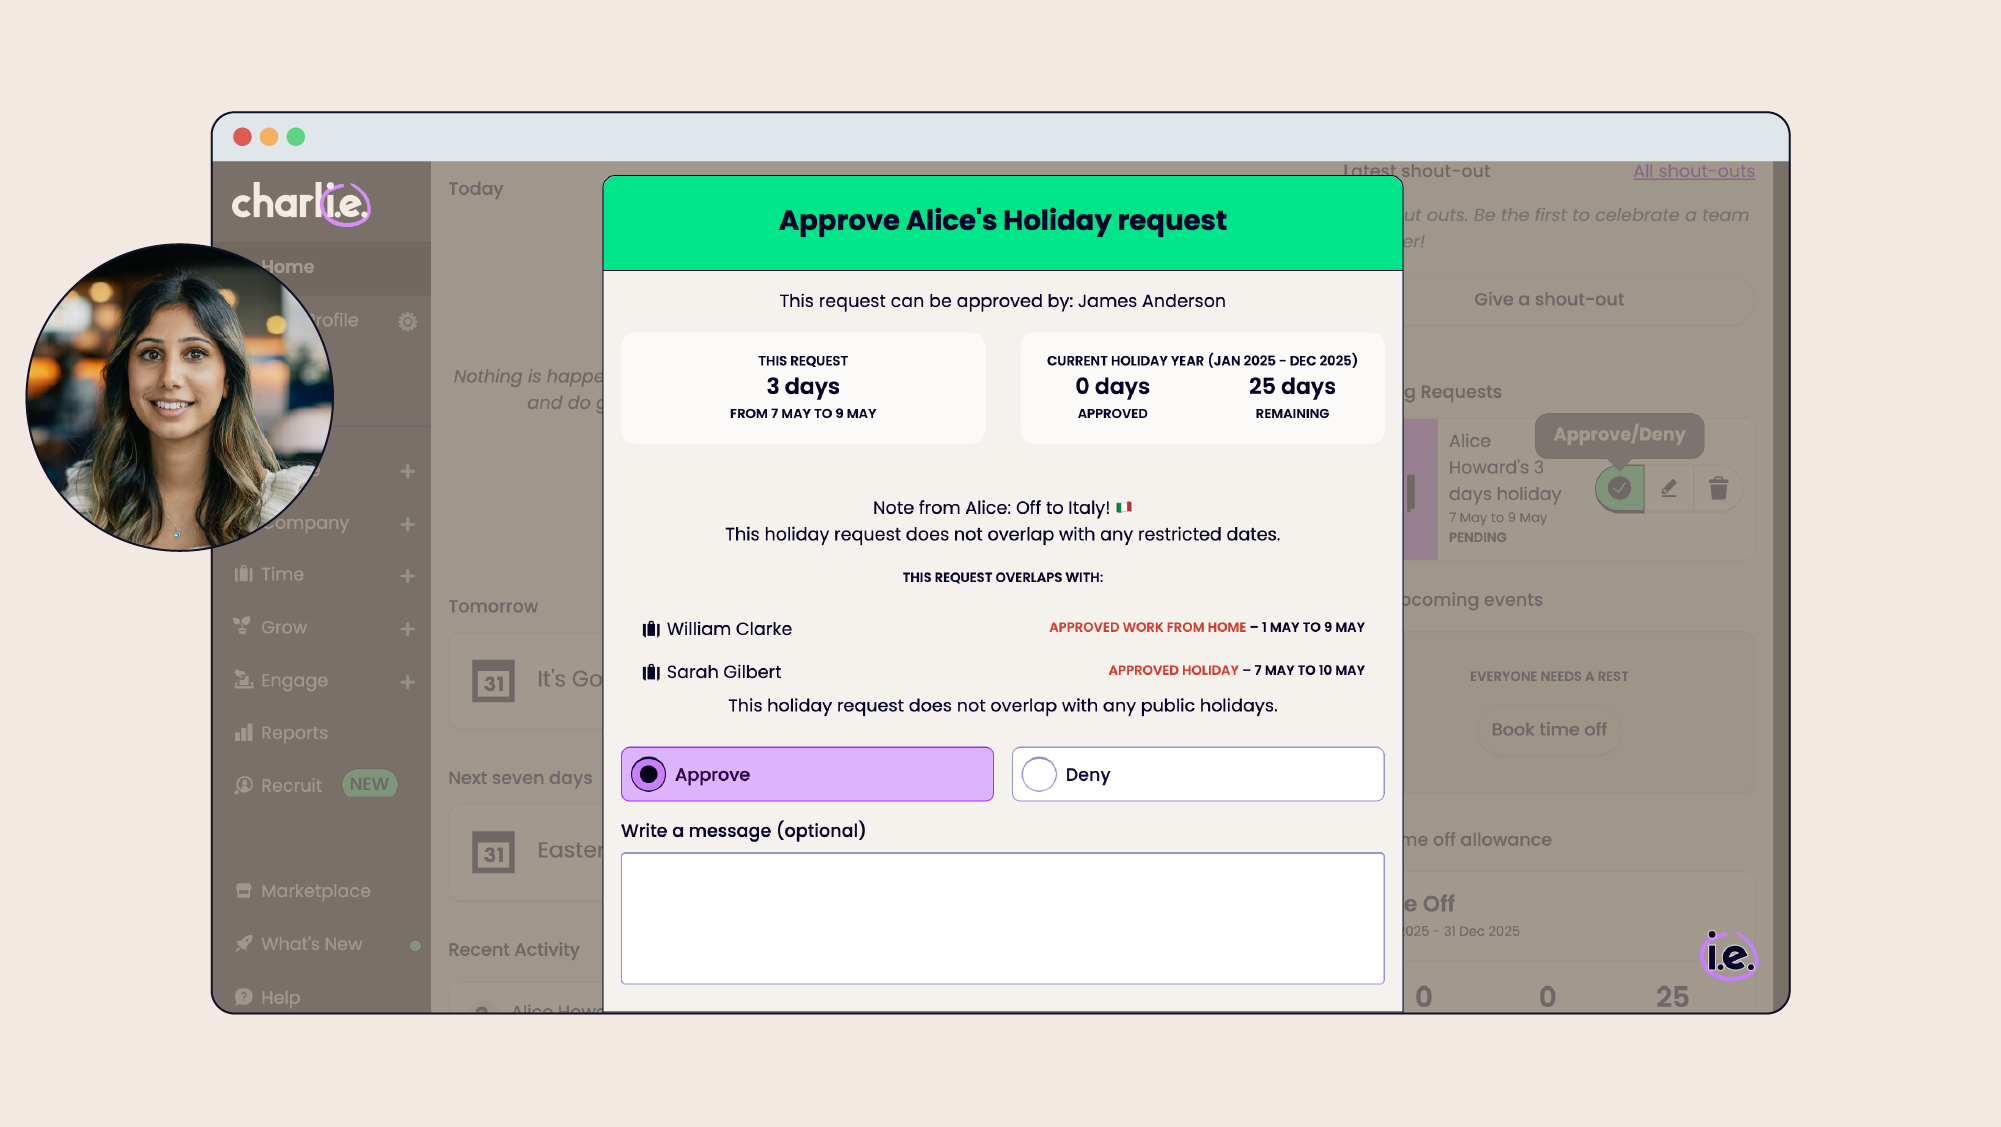The width and height of the screenshot is (2001, 1127).
Task: Click the Give a shout-out button
Action: coord(1548,299)
